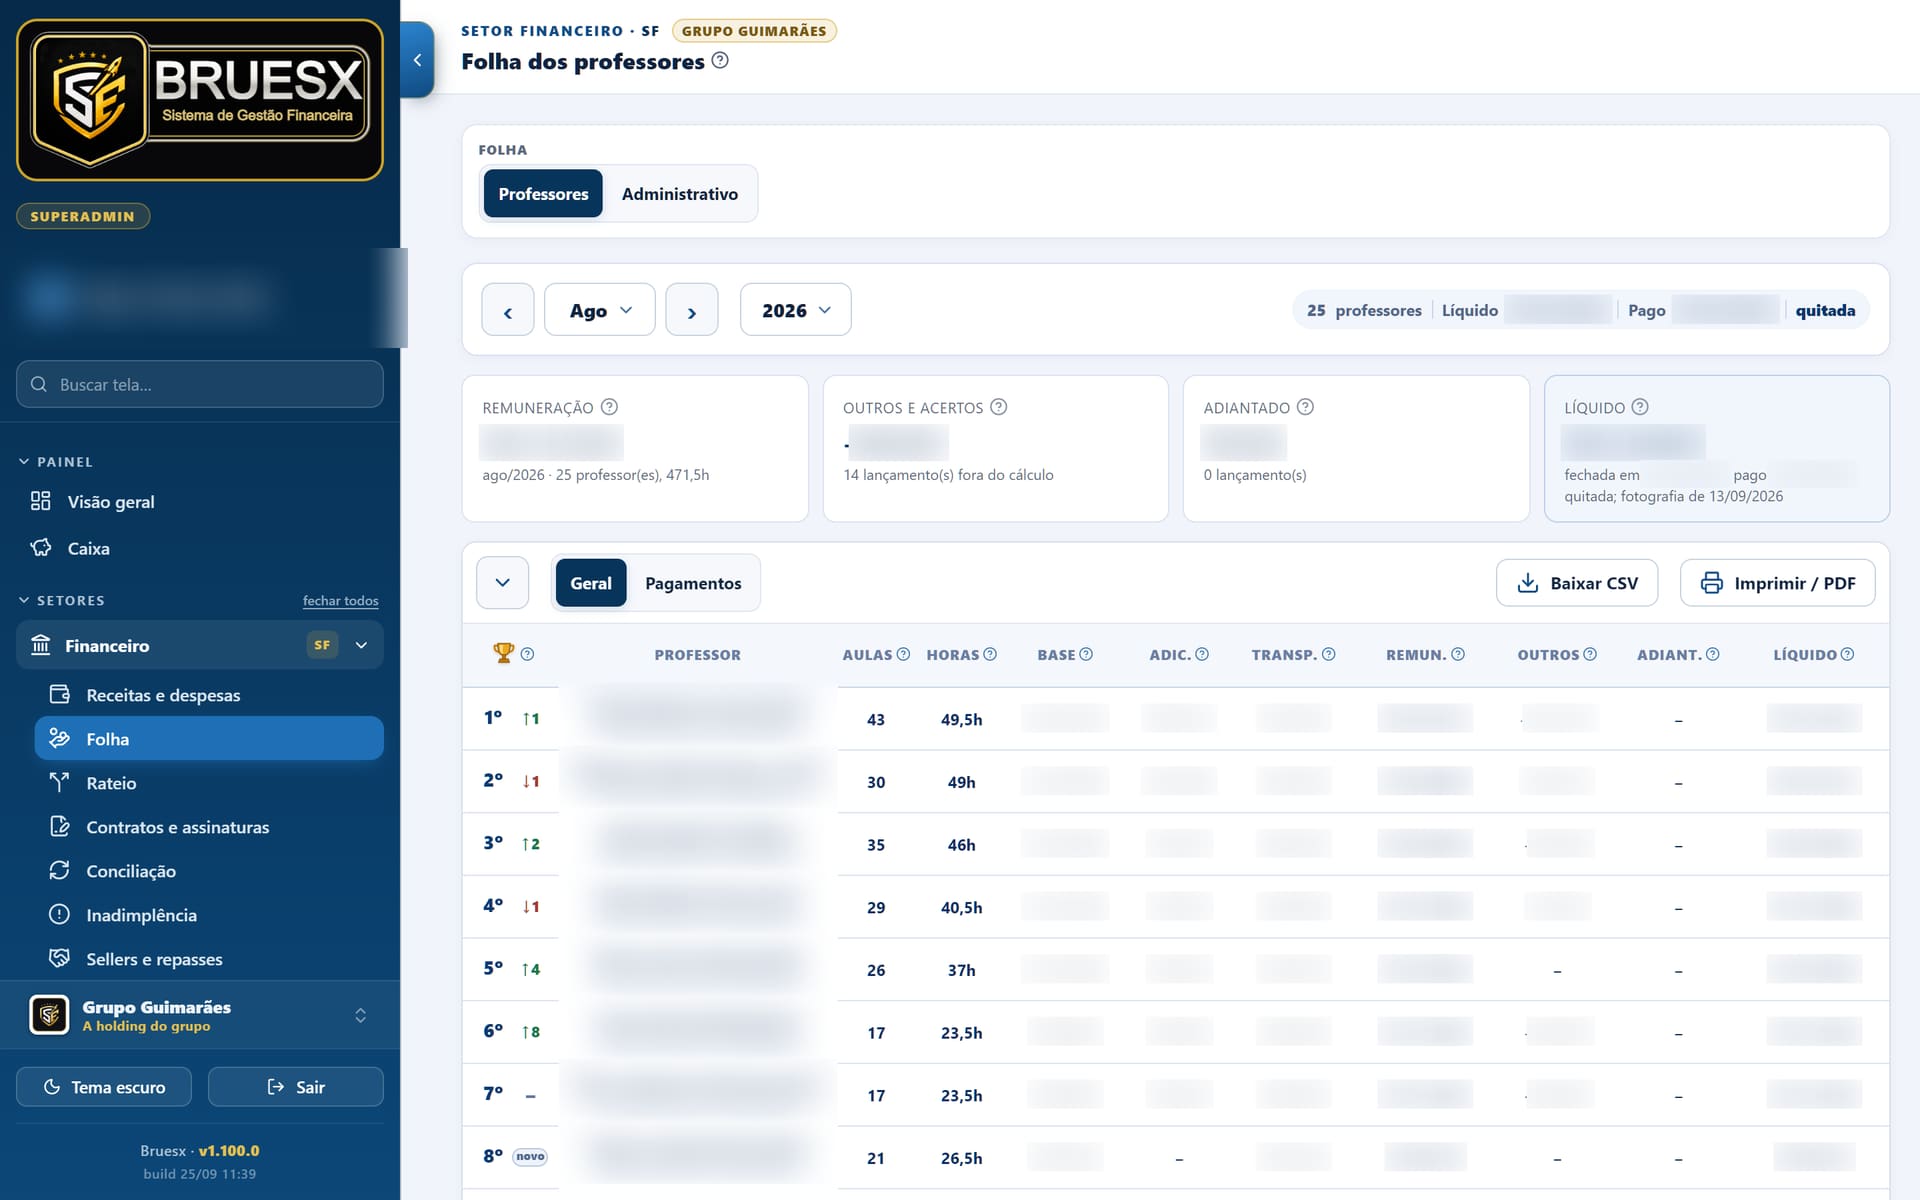Select Professores payroll segment

[x=543, y=194]
